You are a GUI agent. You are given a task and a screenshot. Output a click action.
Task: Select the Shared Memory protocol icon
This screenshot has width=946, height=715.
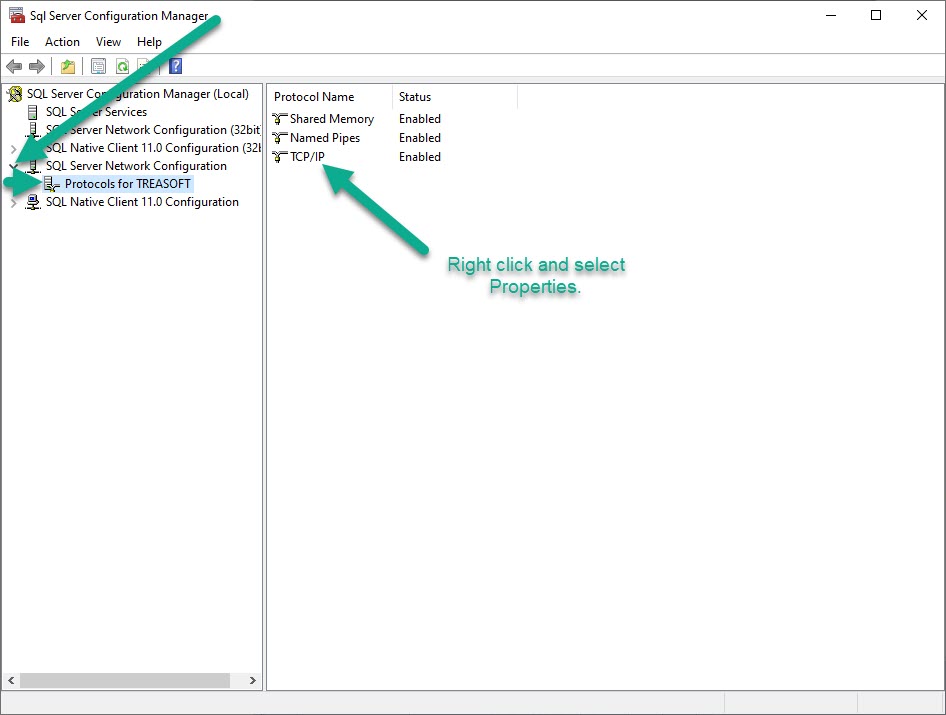click(279, 119)
